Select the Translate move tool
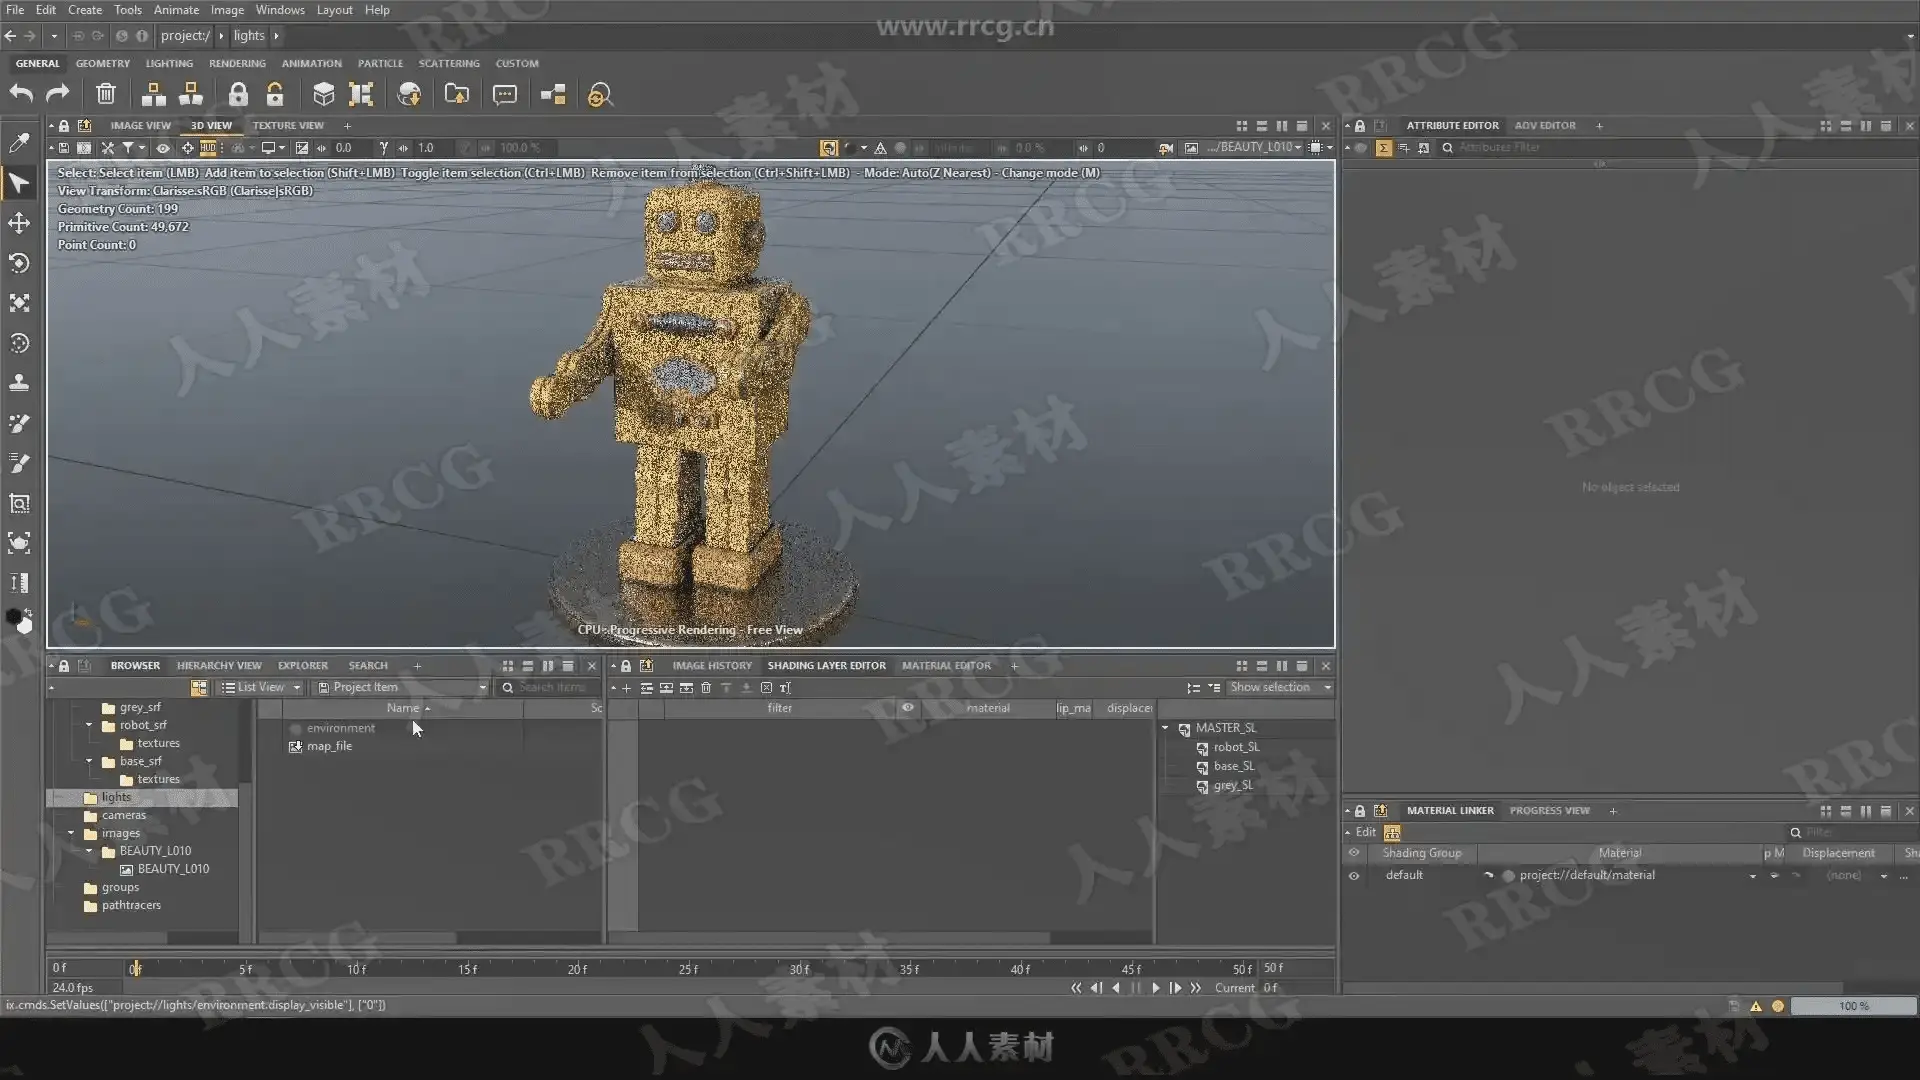1920x1080 pixels. point(19,222)
